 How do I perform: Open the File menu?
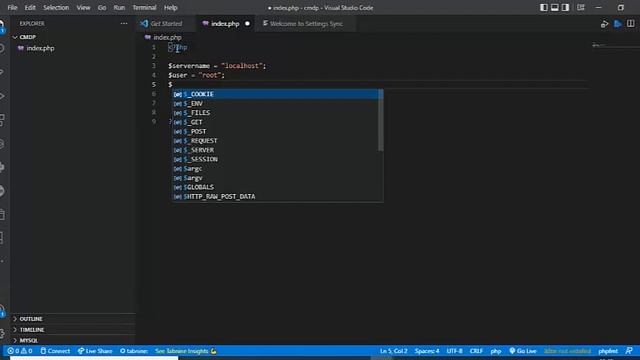point(12,7)
